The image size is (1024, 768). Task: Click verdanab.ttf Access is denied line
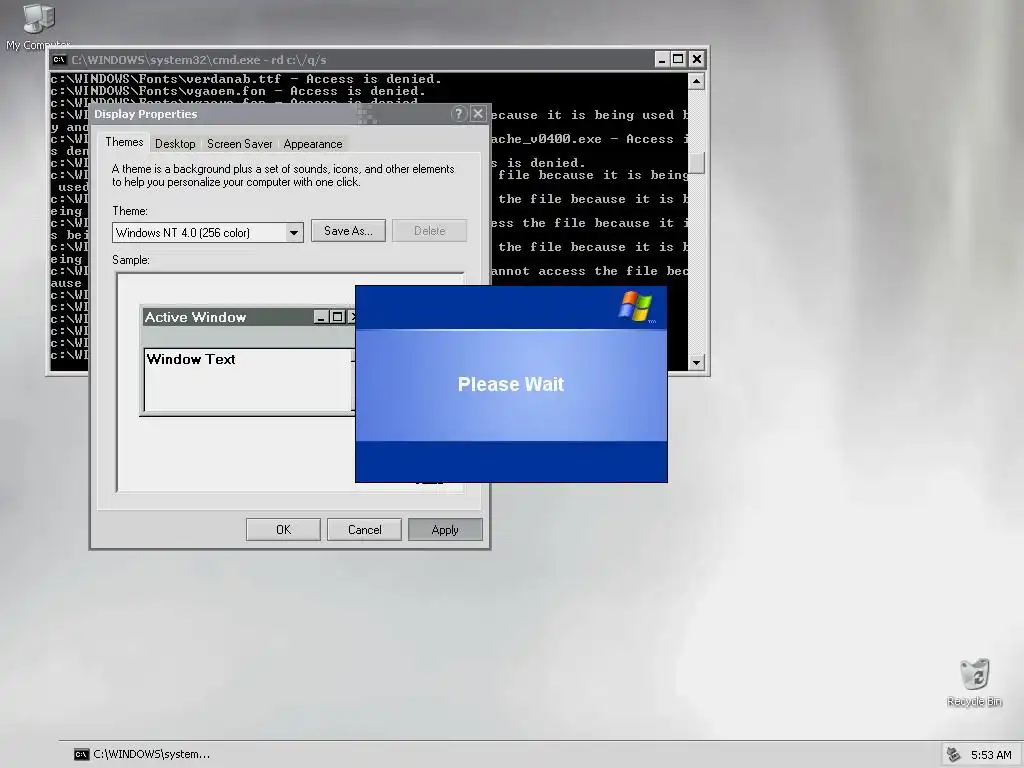(246, 79)
